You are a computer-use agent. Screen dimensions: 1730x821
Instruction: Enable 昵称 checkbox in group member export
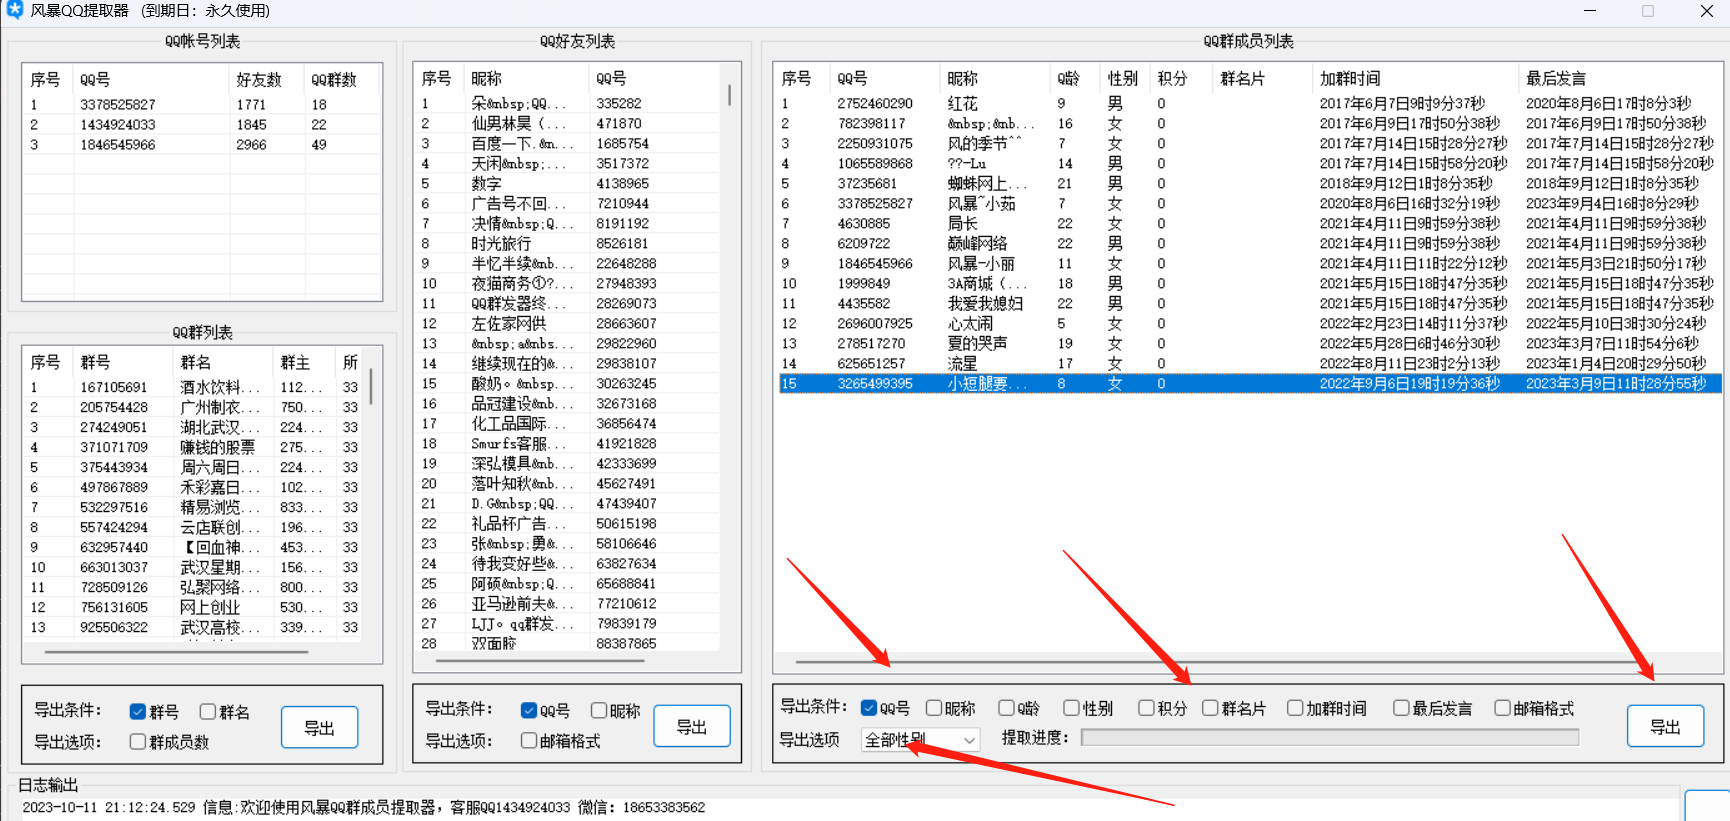coord(934,708)
